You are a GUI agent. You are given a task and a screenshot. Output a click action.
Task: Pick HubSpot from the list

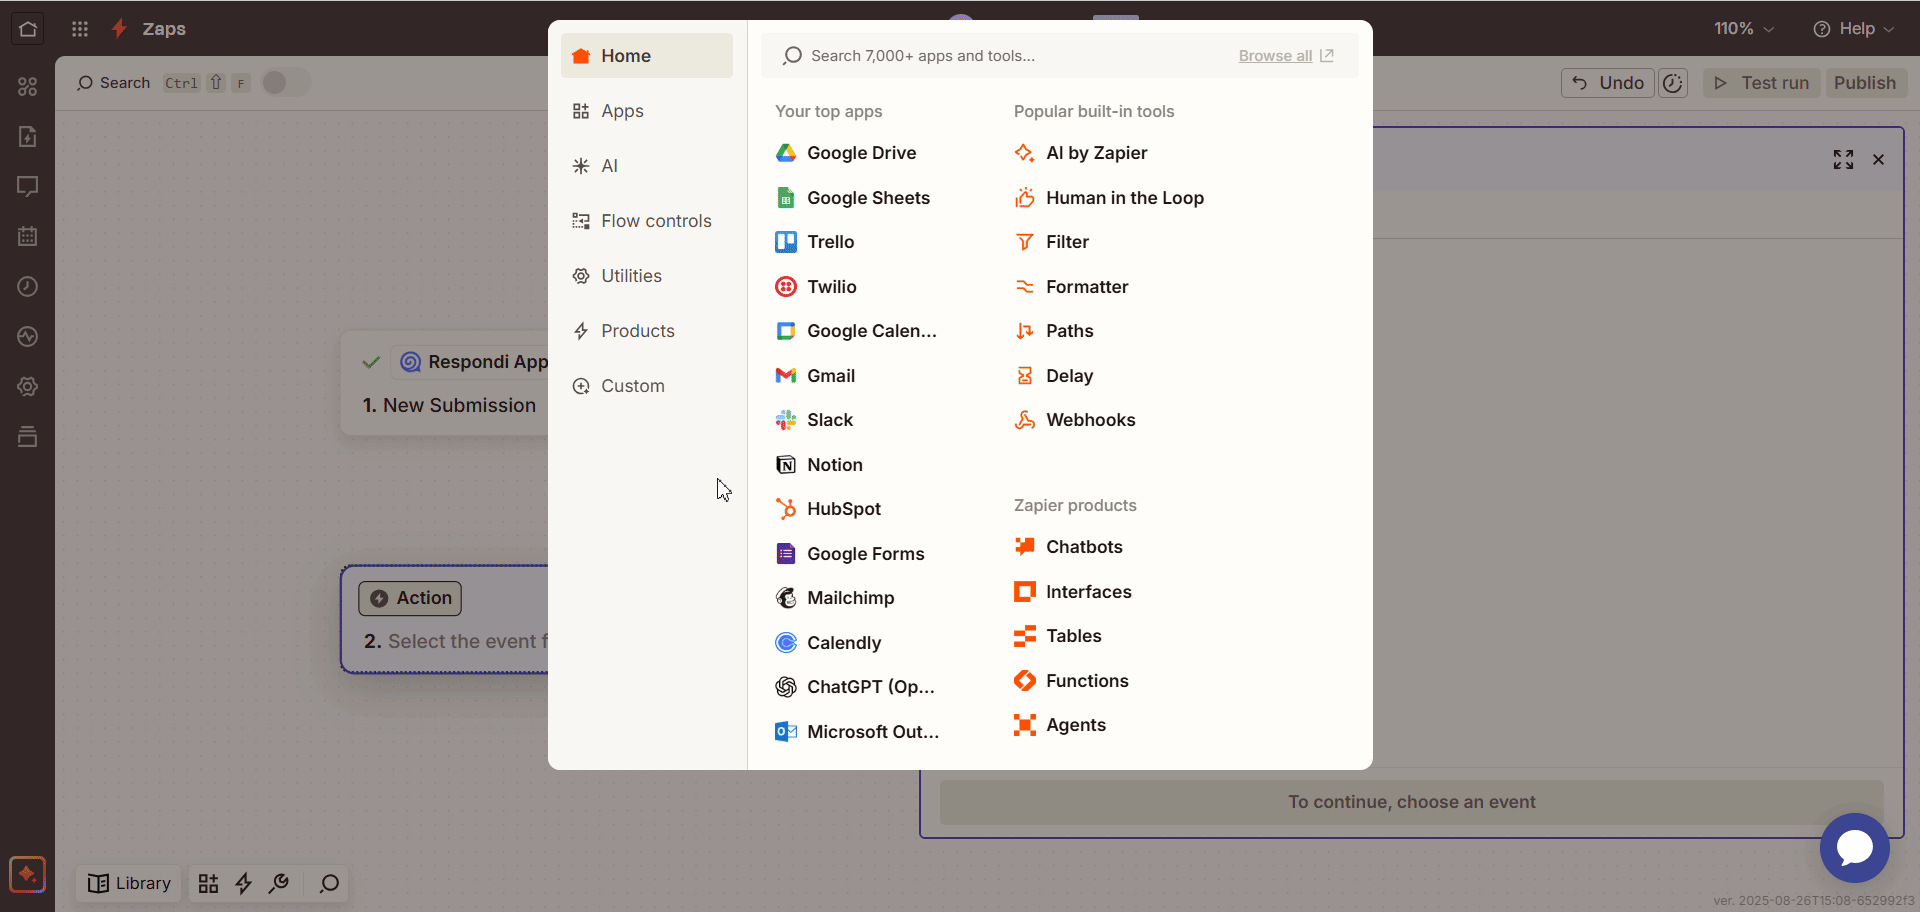click(x=828, y=509)
